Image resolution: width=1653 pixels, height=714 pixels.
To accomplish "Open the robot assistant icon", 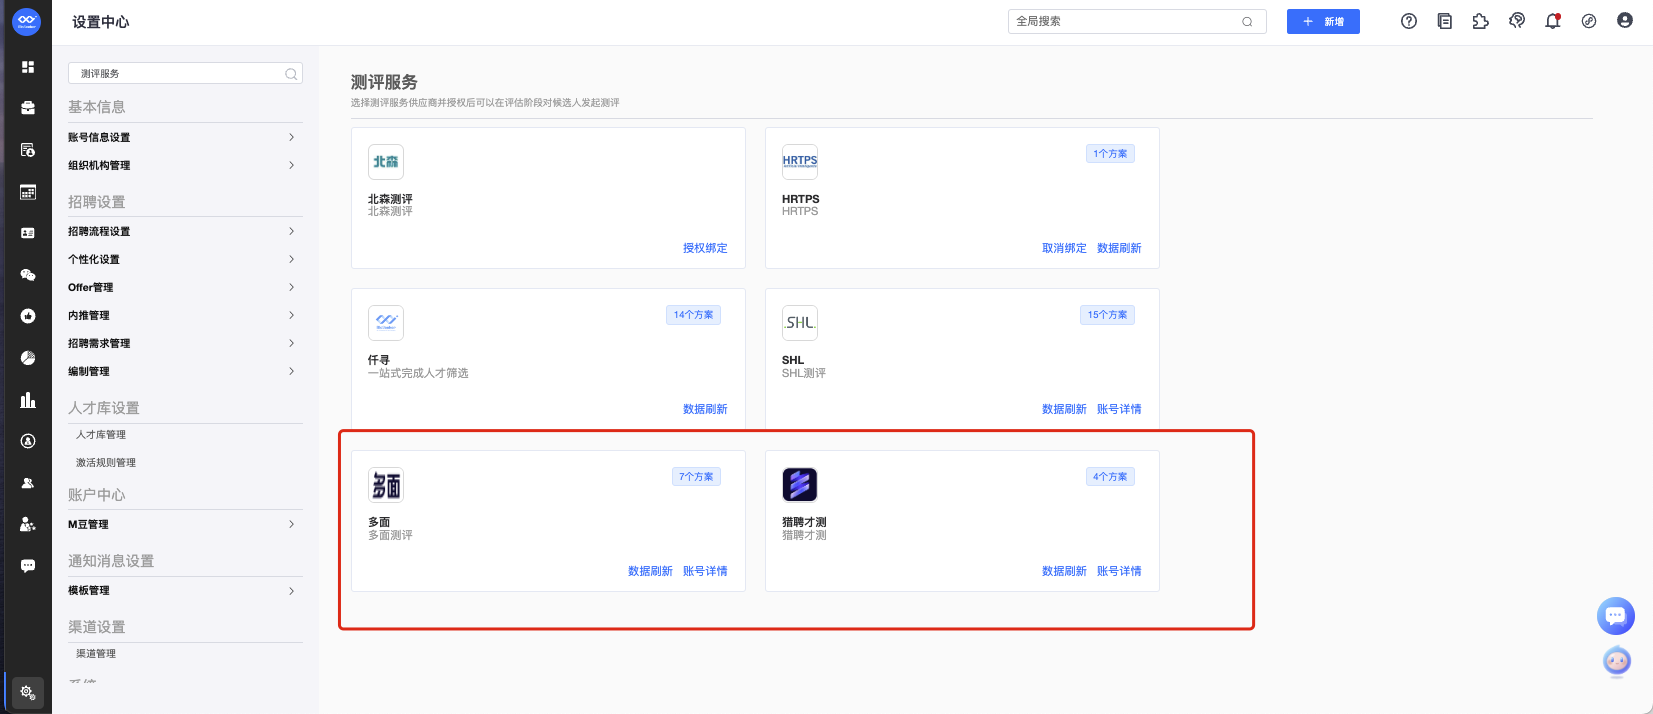I will coord(1617,661).
